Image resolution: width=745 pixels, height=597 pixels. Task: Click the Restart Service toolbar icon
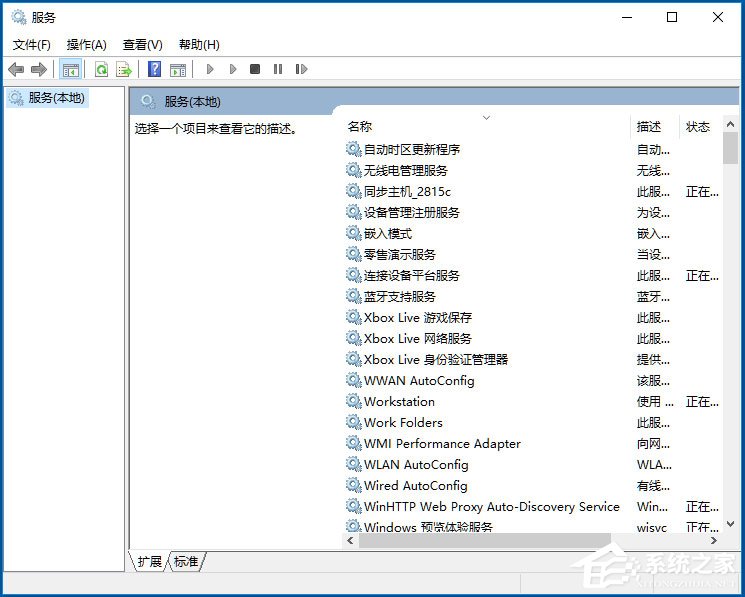[300, 69]
